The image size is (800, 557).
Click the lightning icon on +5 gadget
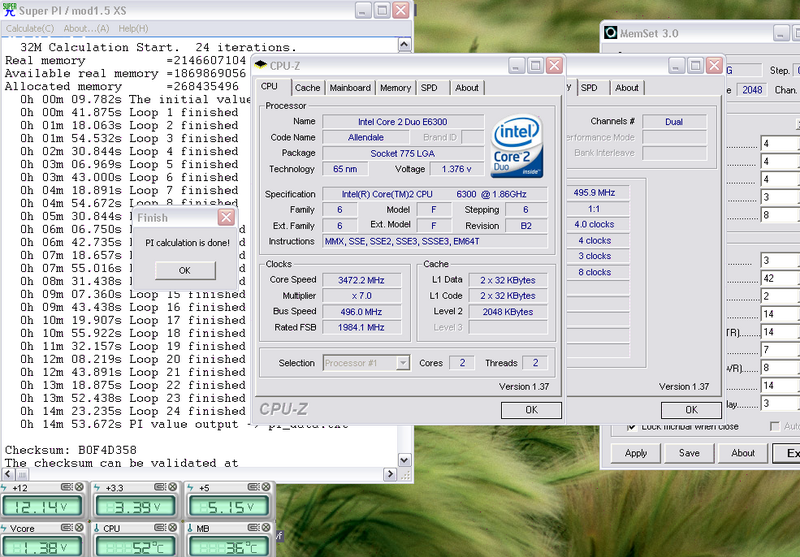190,488
